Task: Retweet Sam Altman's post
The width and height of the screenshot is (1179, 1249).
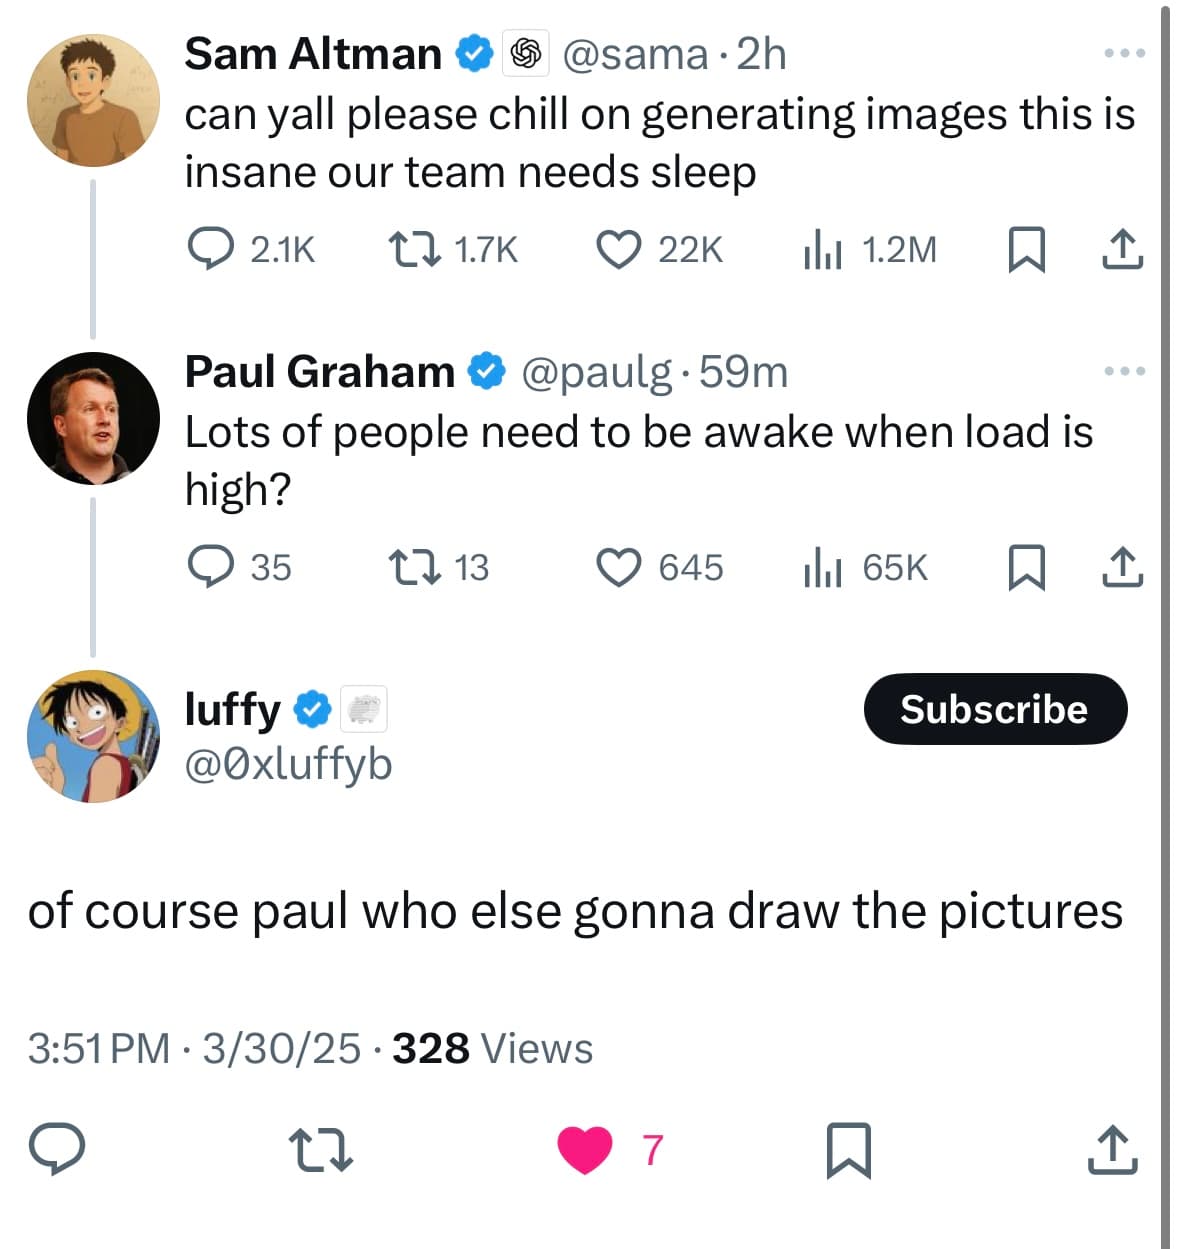Action: (414, 249)
